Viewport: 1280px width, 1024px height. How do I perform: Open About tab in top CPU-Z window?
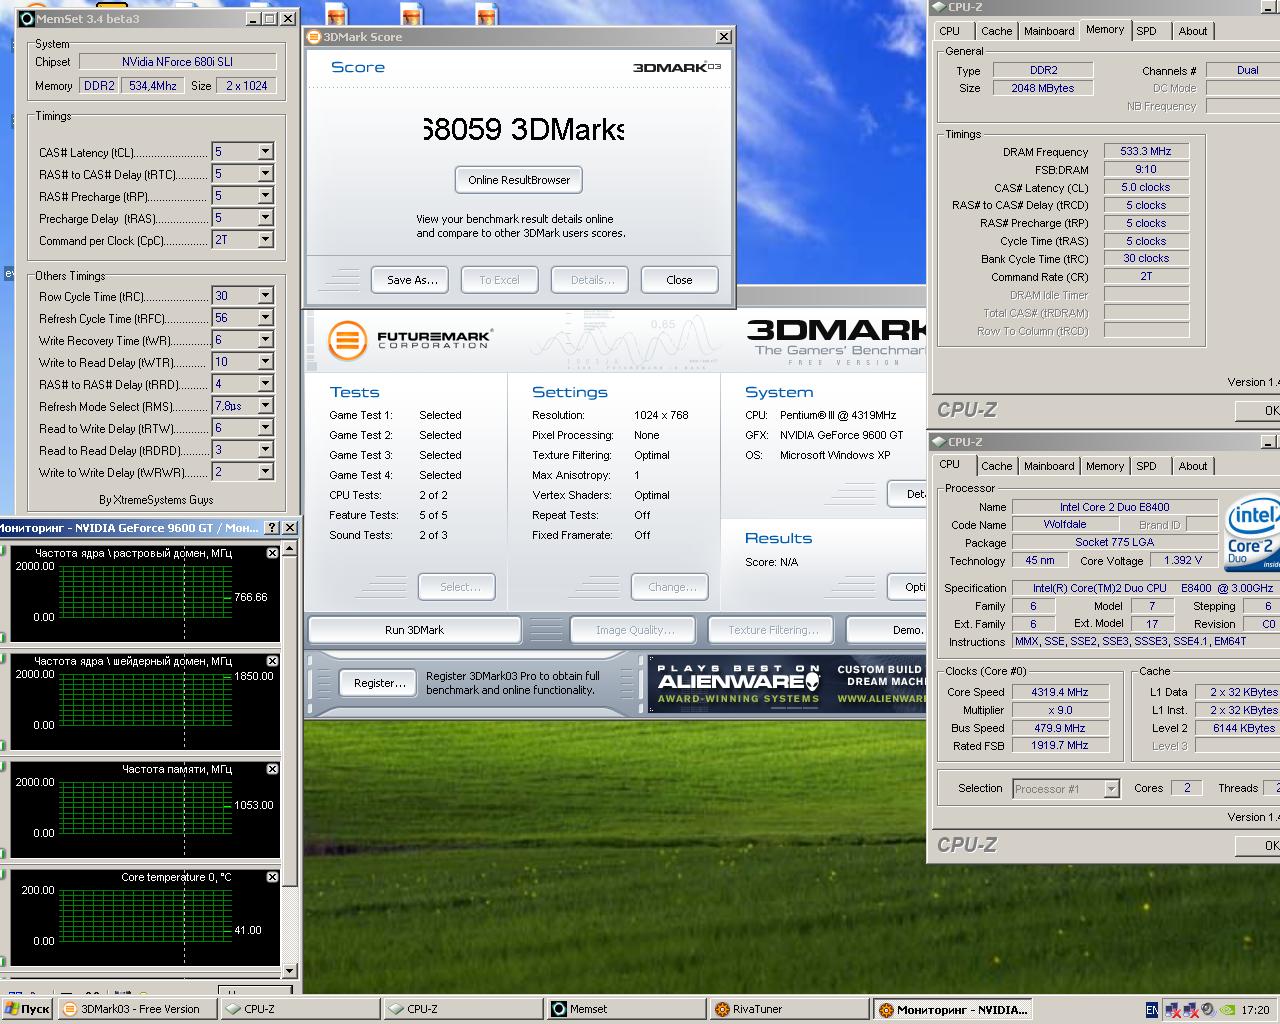[x=1193, y=31]
